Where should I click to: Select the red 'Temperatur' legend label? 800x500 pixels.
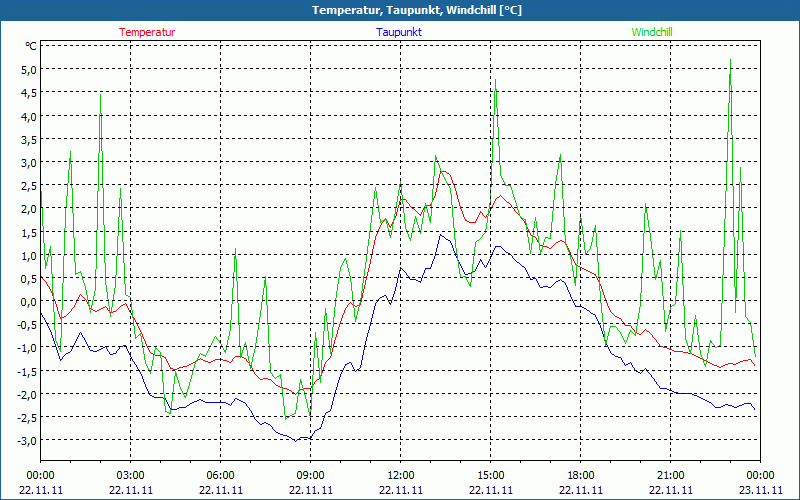147,32
